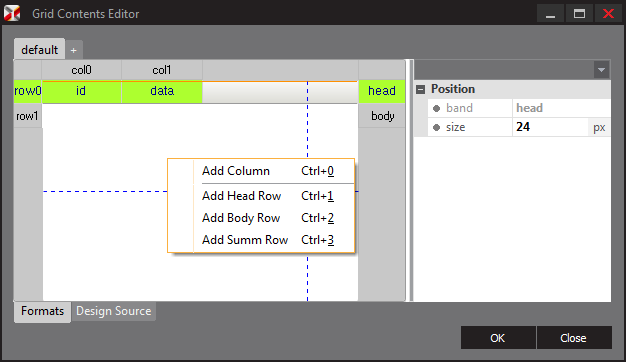Select the Formats tab

(x=42, y=311)
